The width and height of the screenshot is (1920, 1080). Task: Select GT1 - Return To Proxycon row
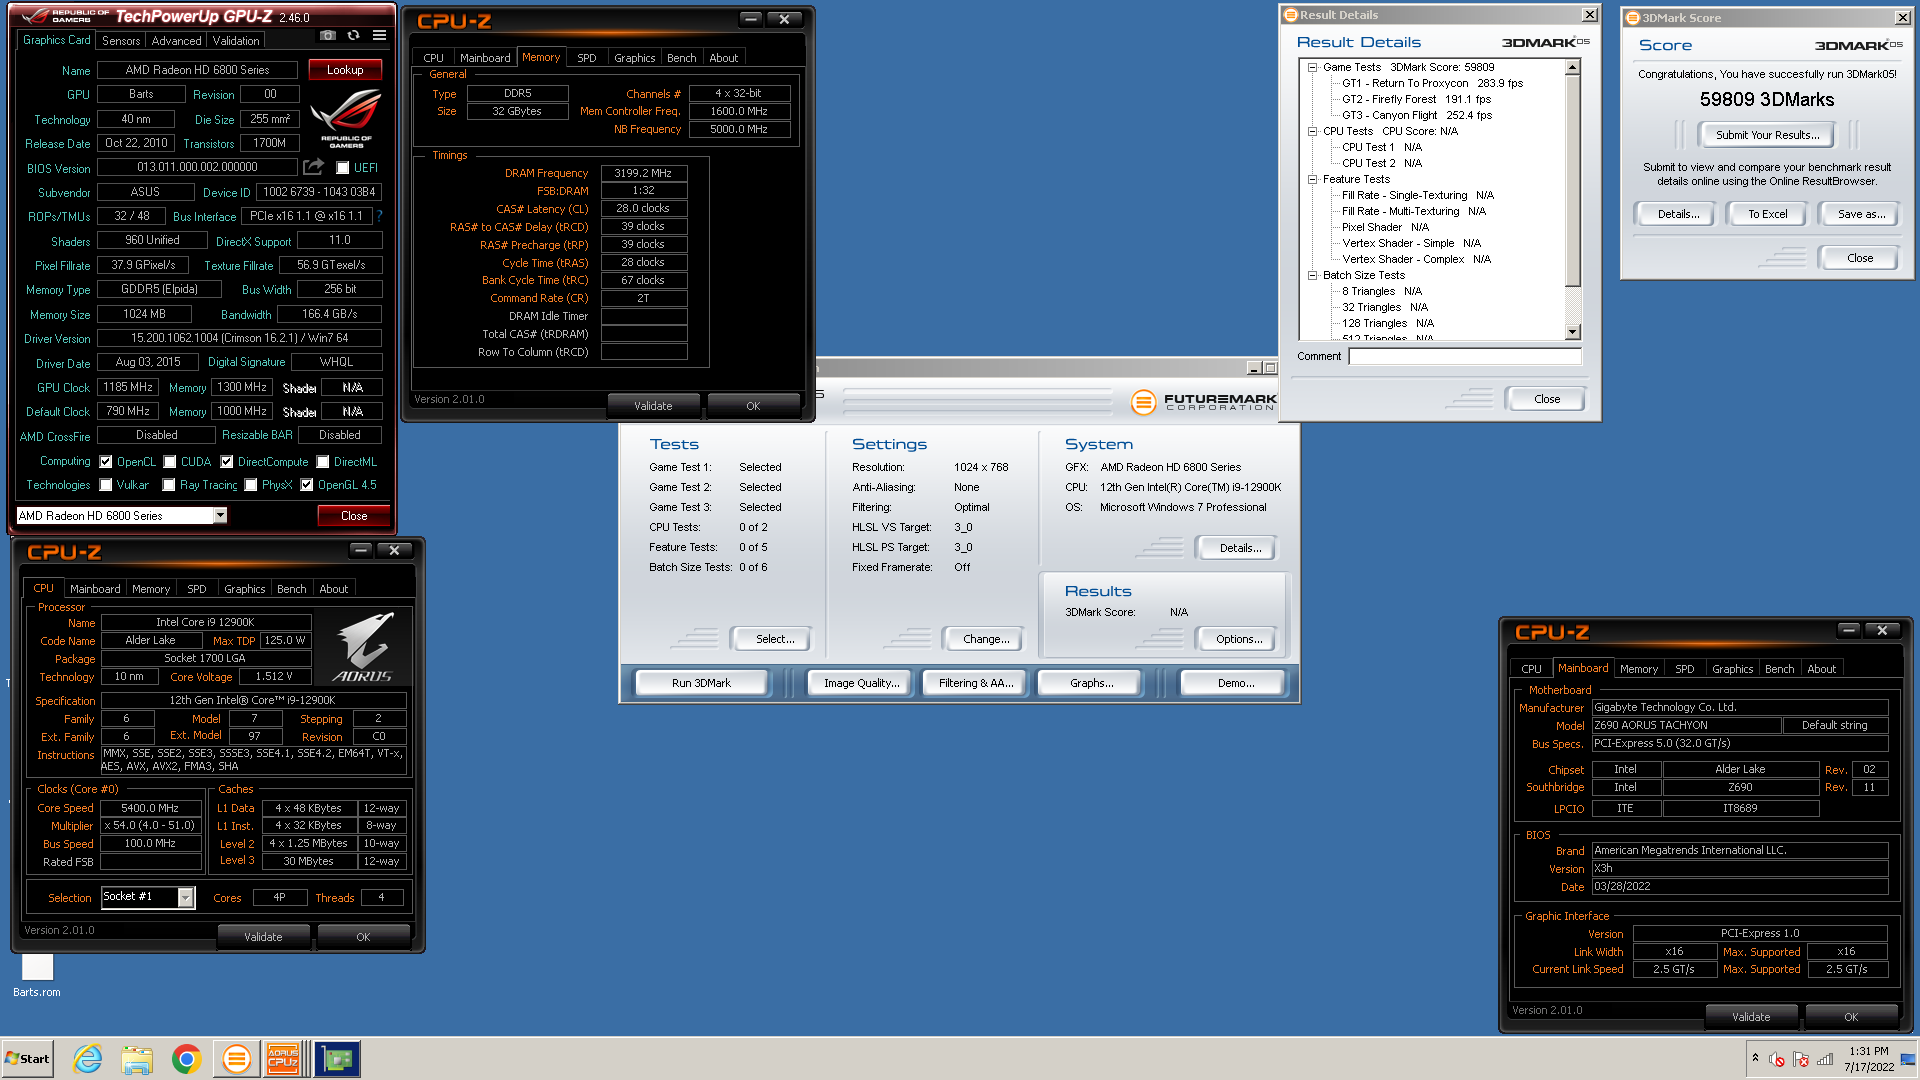[1432, 83]
